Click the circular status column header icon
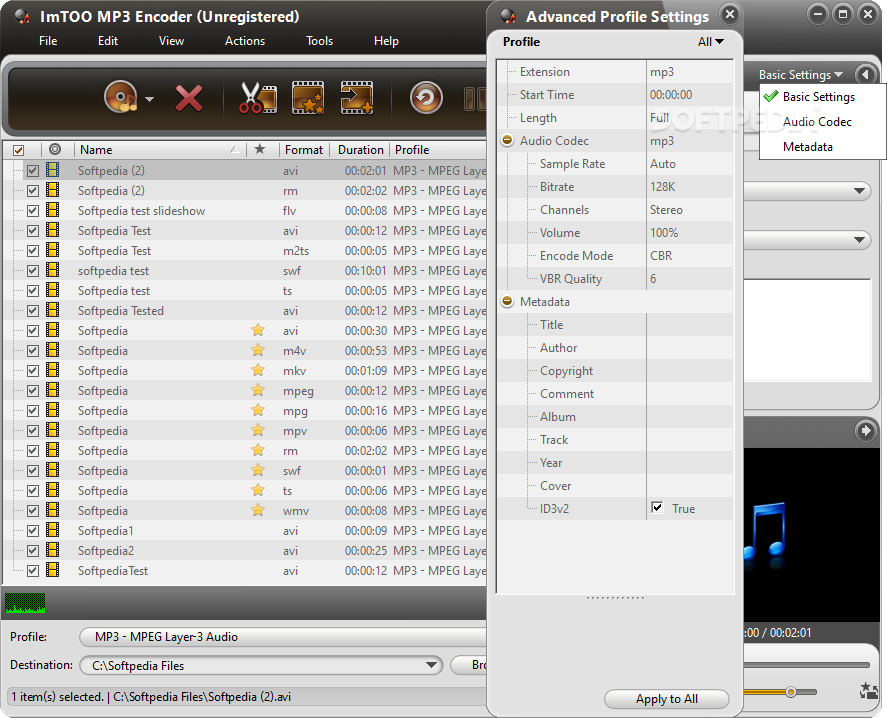This screenshot has height=718, width=887. (x=55, y=149)
